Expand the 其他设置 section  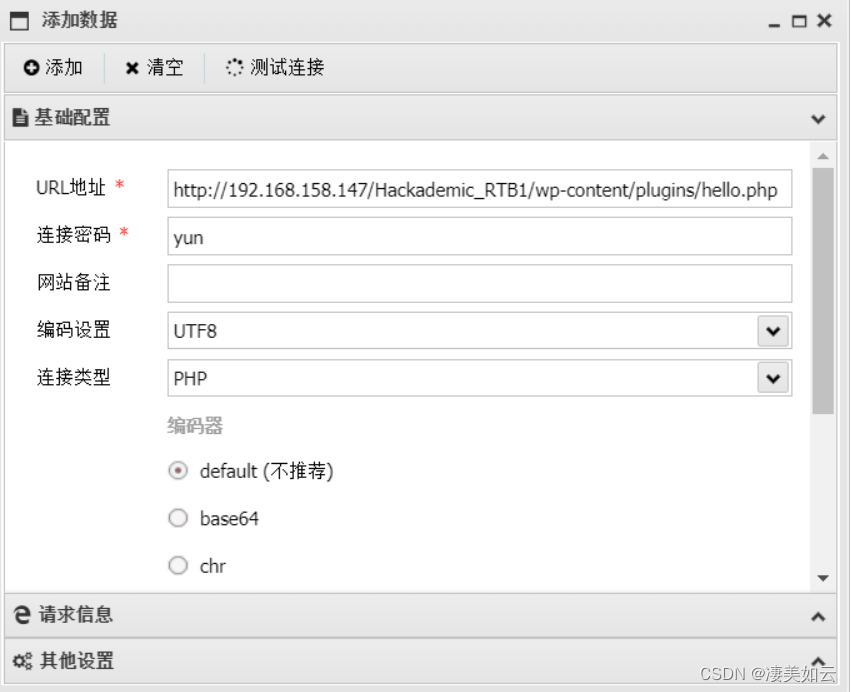[x=820, y=661]
